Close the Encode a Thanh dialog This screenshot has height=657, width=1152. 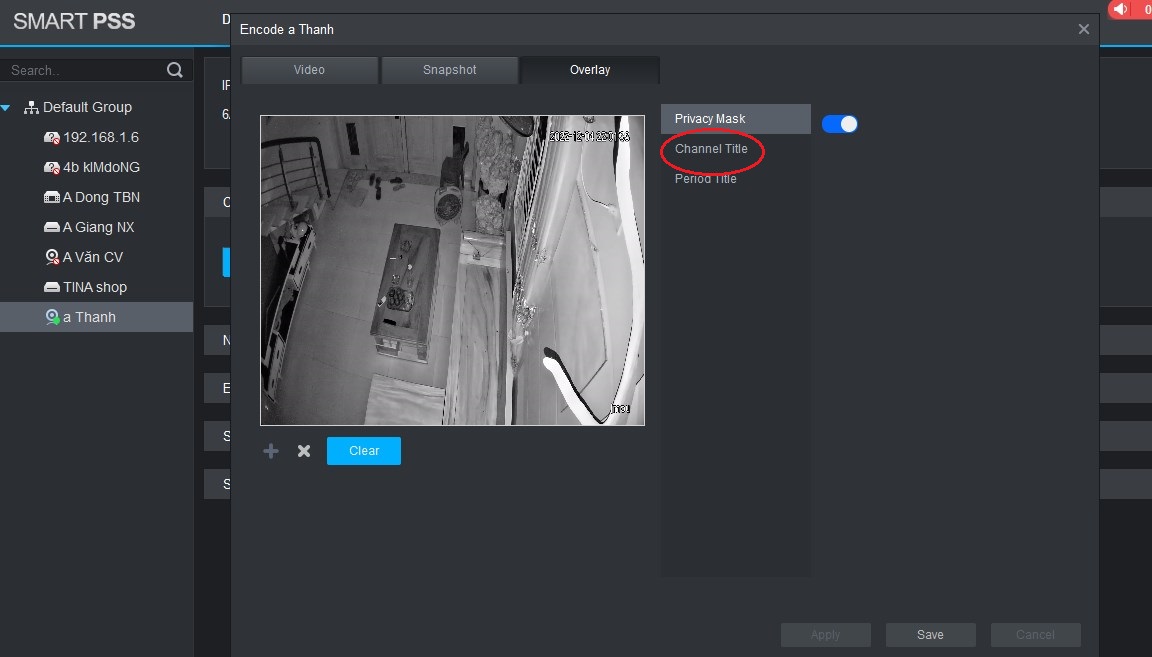click(x=1083, y=30)
